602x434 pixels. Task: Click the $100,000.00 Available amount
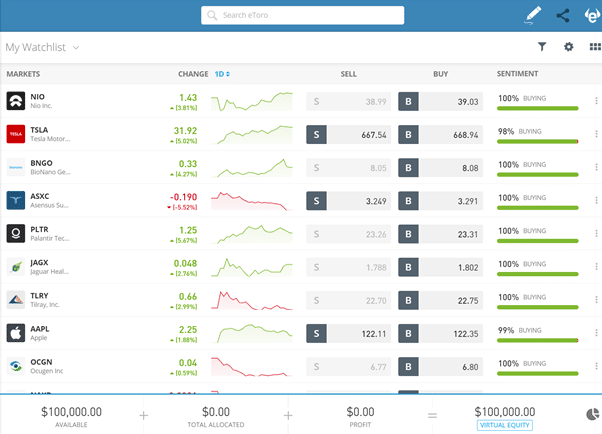coord(71,412)
